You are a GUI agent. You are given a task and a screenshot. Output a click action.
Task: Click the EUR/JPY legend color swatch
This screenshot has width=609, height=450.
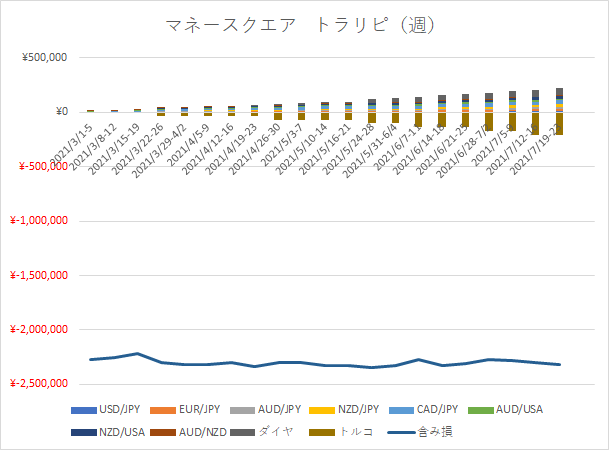163,410
